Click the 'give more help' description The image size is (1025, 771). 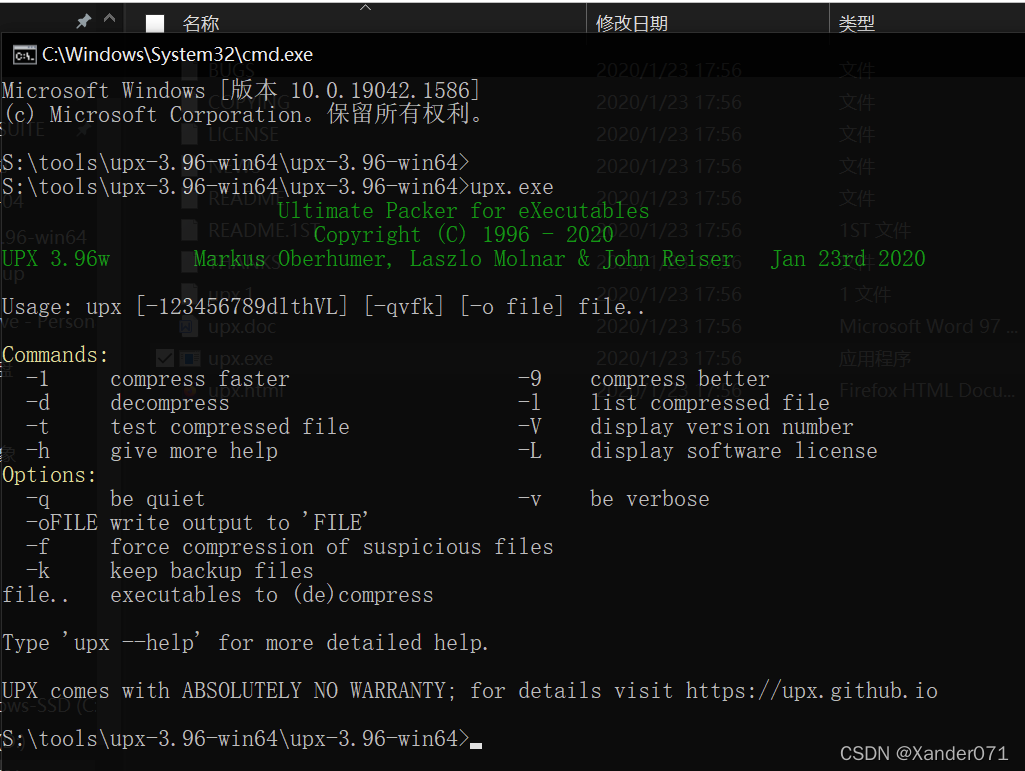[x=194, y=451]
